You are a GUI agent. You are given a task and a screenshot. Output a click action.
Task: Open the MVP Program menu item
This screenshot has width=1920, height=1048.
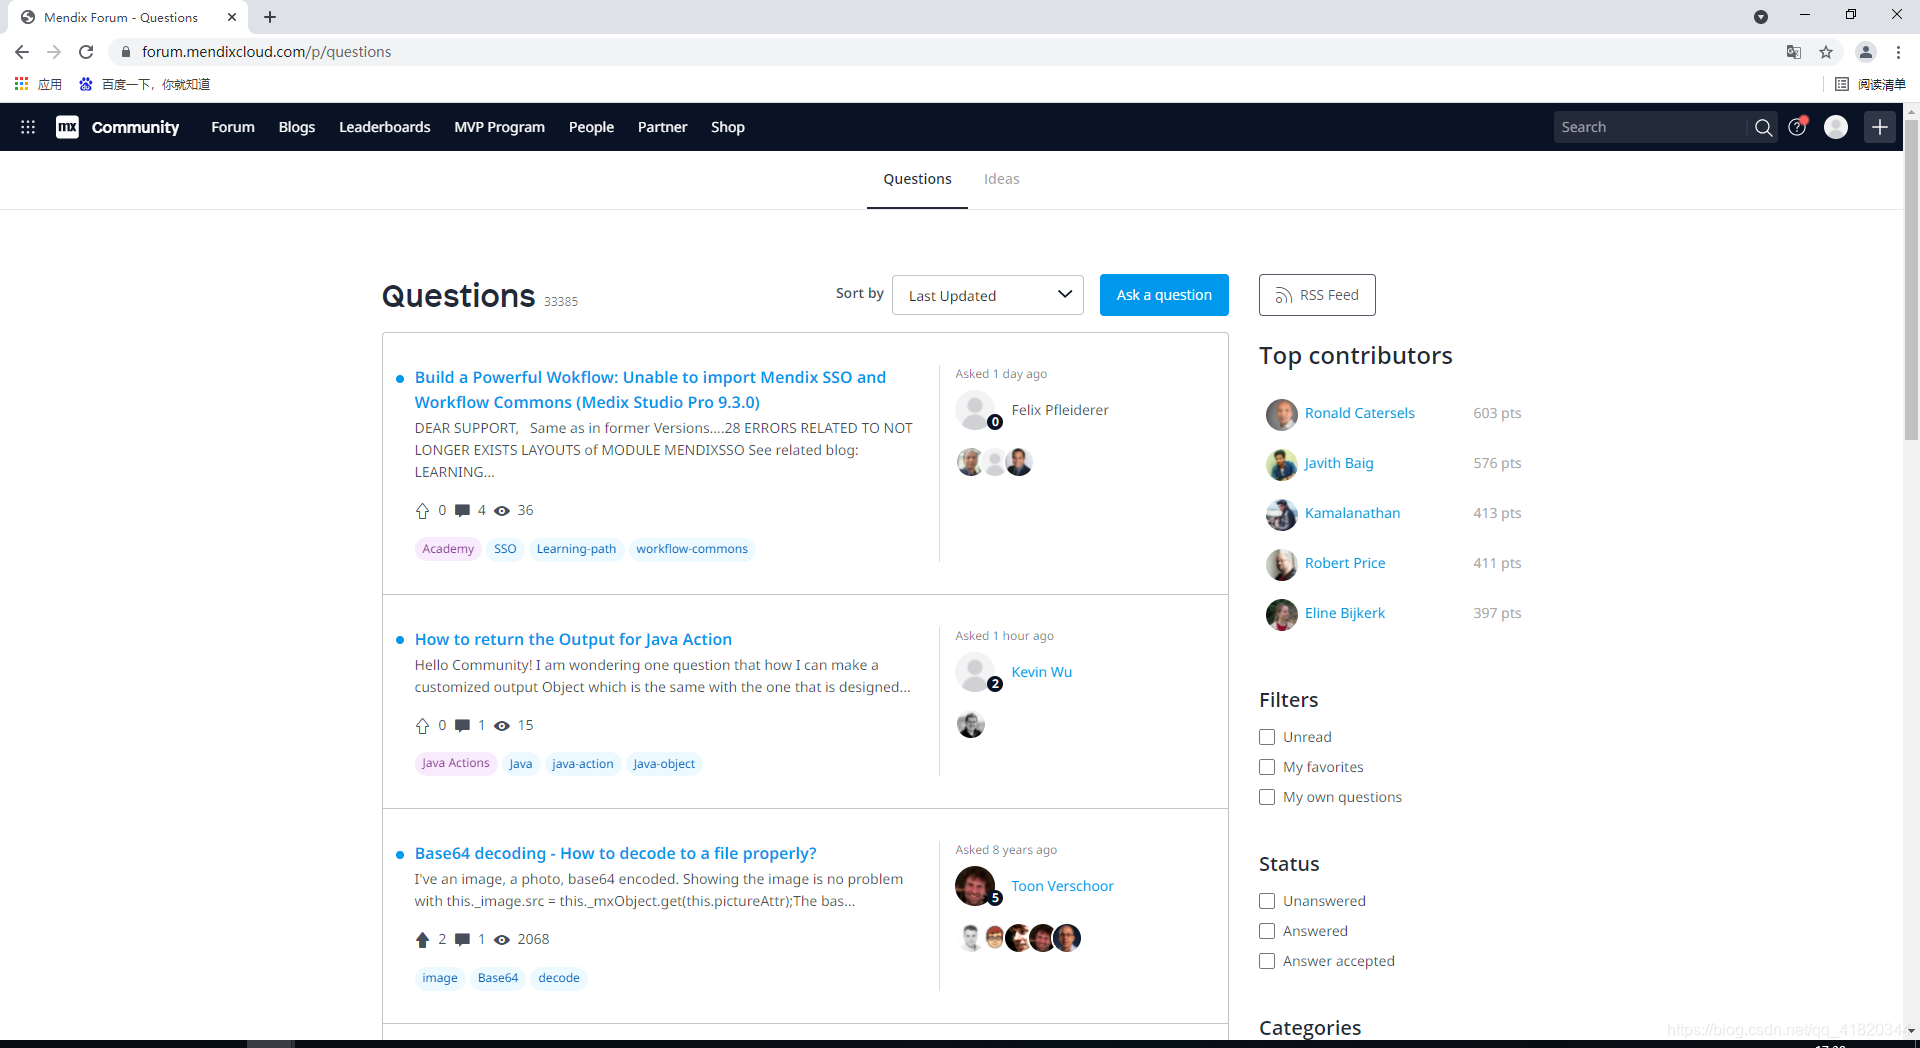click(500, 127)
